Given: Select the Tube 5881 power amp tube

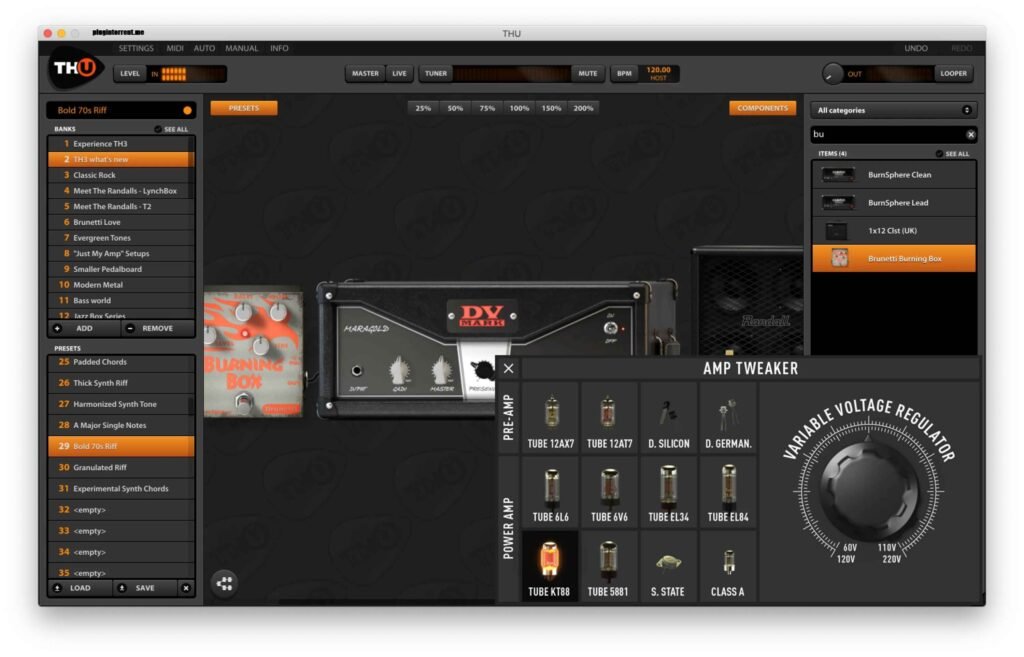Looking at the screenshot, I should (609, 566).
